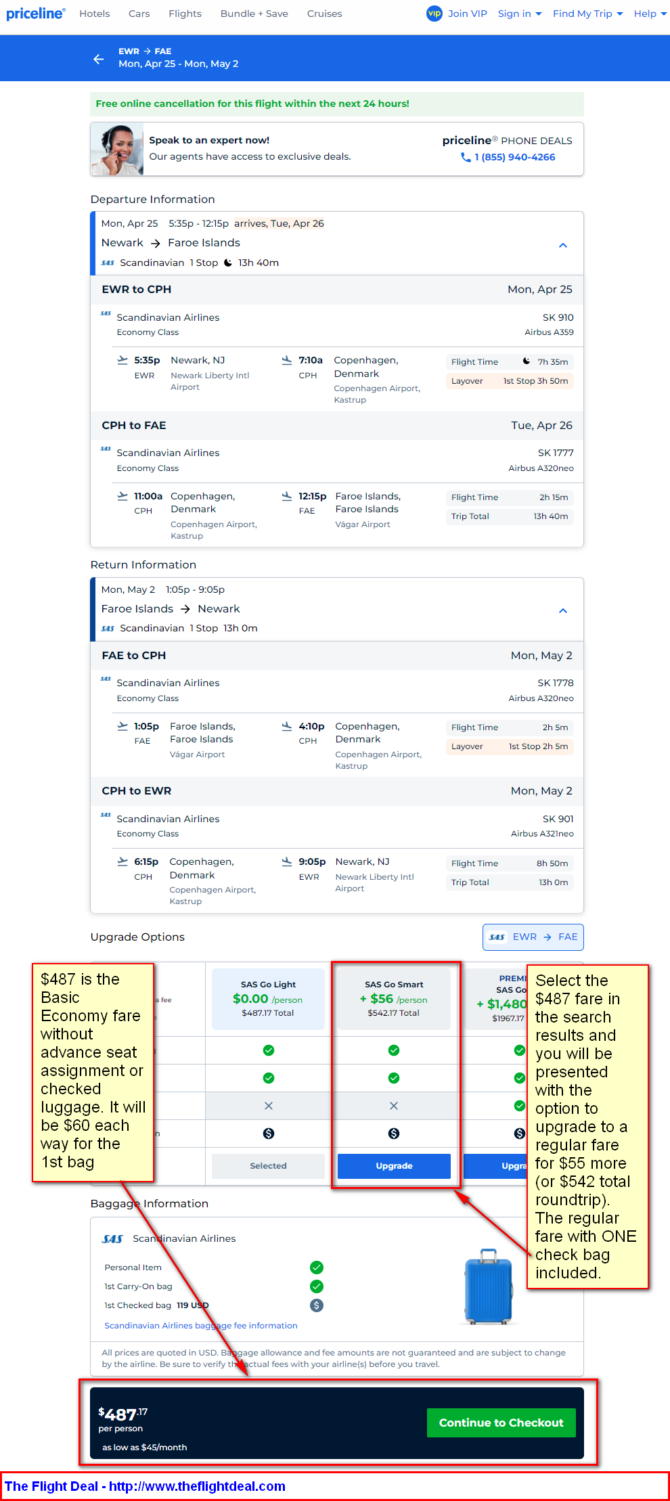This screenshot has height=1501, width=670.
Task: Click the landing plane icon beside 7:10a
Action: pyautogui.click(x=286, y=360)
